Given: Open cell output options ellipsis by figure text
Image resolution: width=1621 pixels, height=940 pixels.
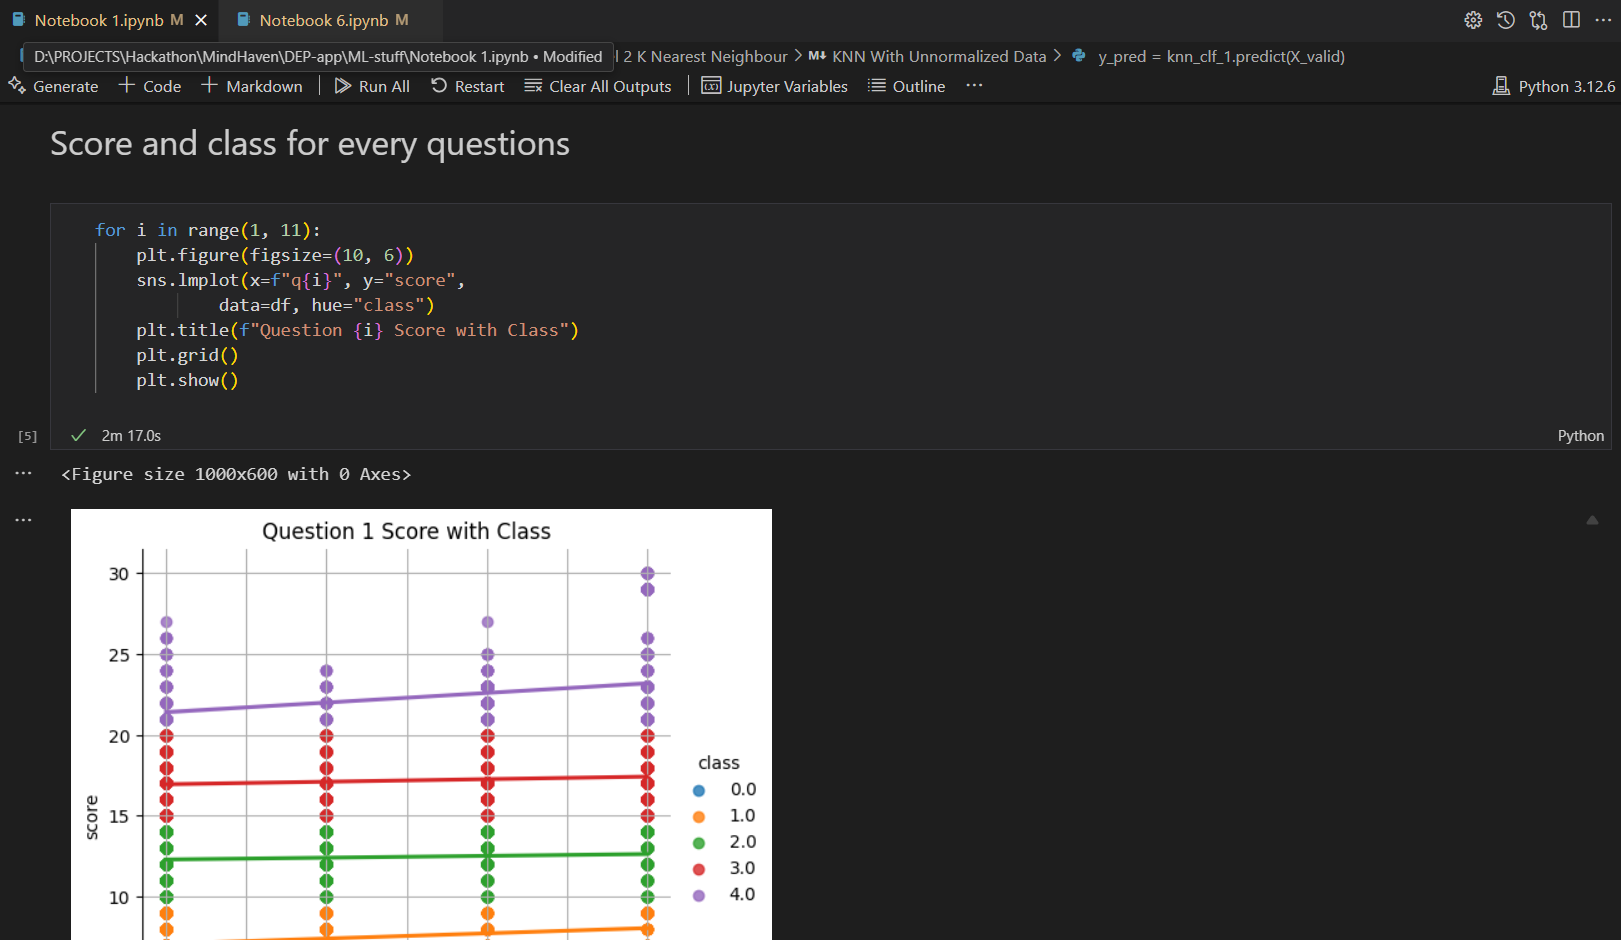Looking at the screenshot, I should 23,474.
